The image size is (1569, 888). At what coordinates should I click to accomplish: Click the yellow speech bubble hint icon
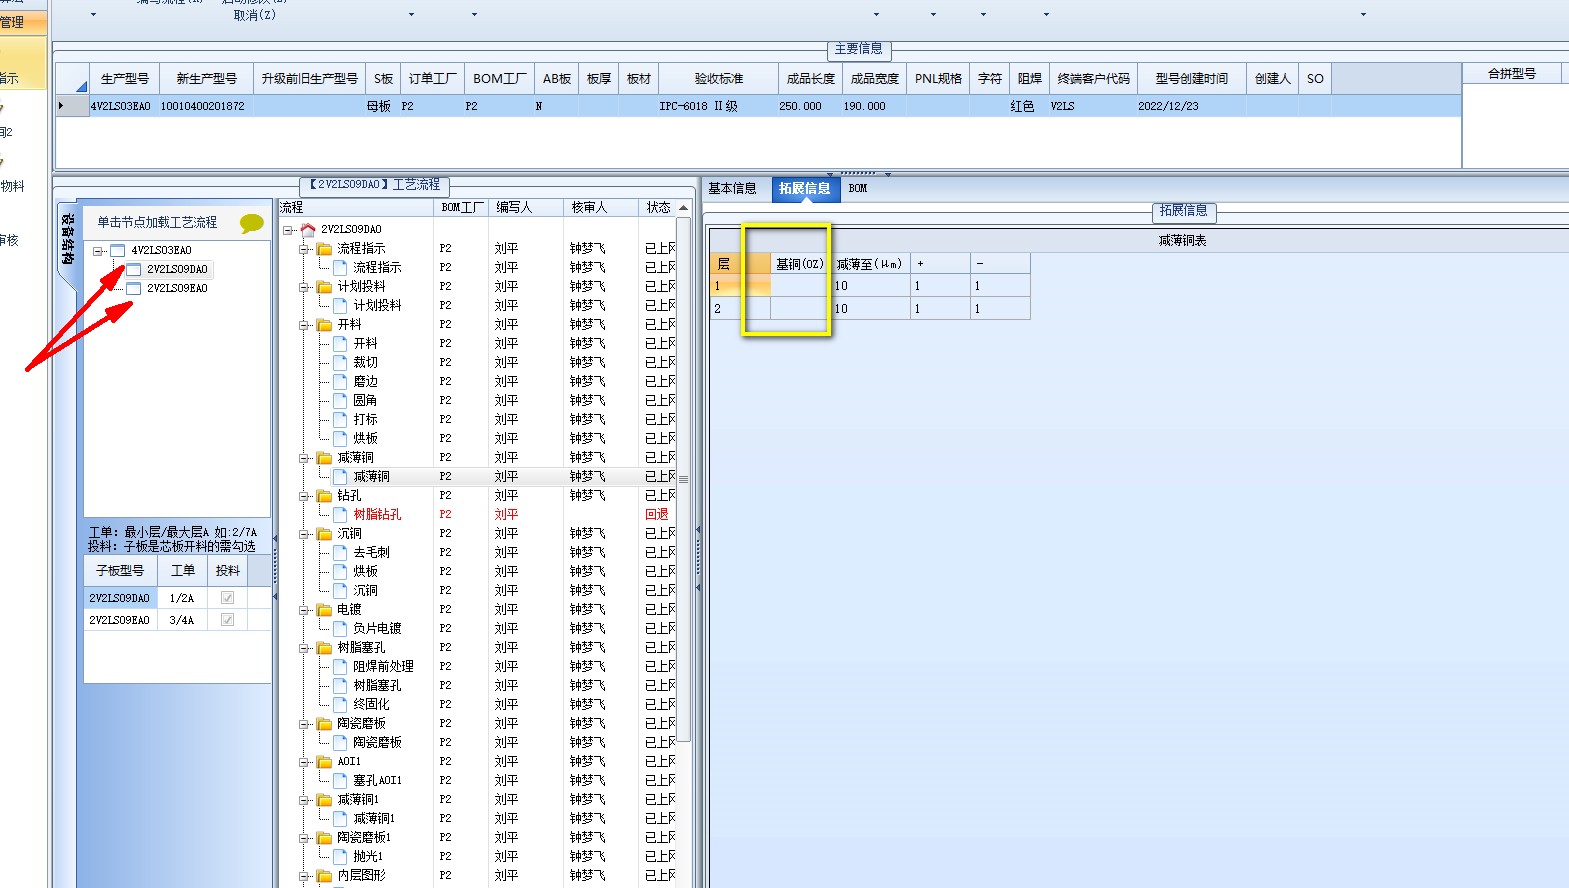point(252,224)
